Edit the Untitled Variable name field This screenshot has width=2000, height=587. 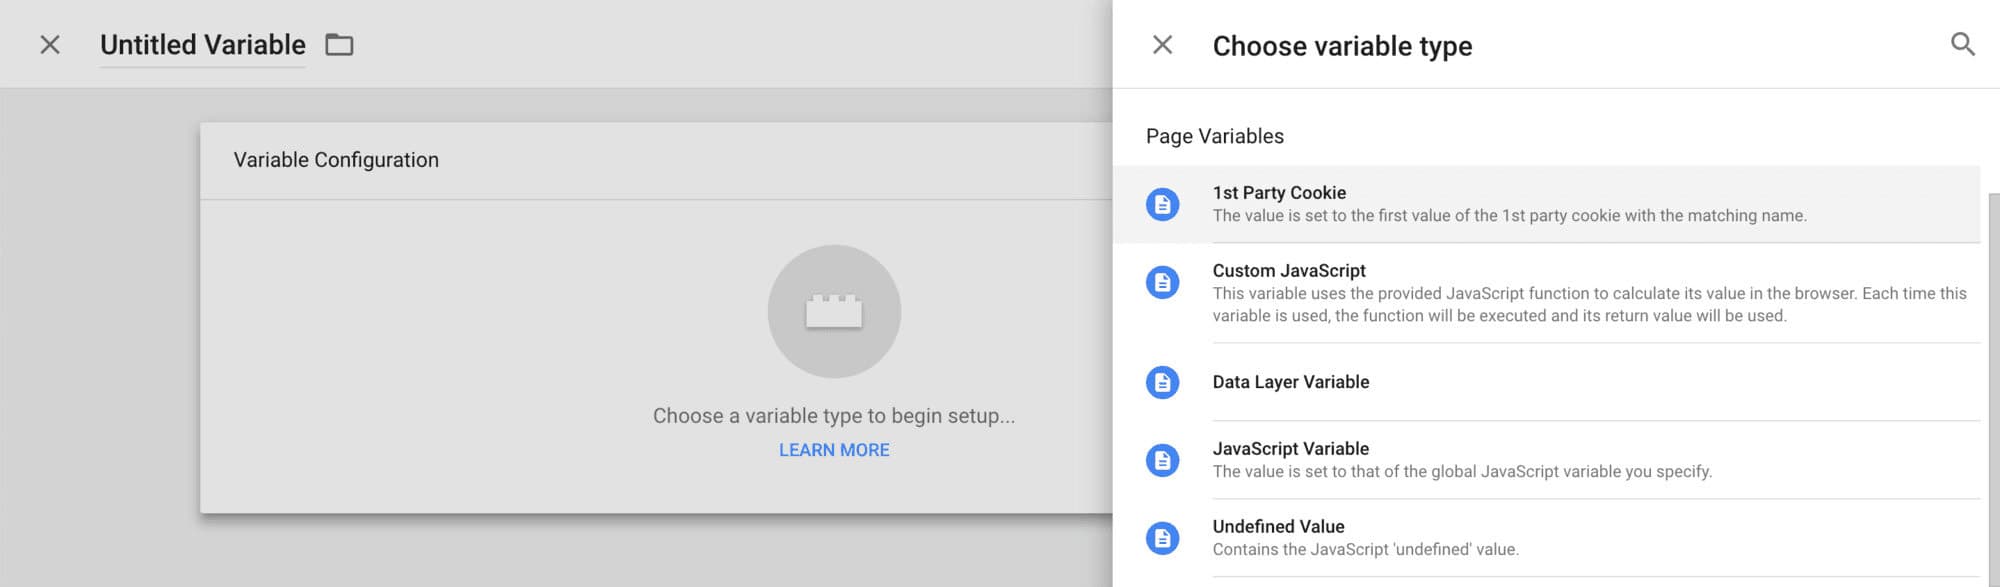coord(203,45)
